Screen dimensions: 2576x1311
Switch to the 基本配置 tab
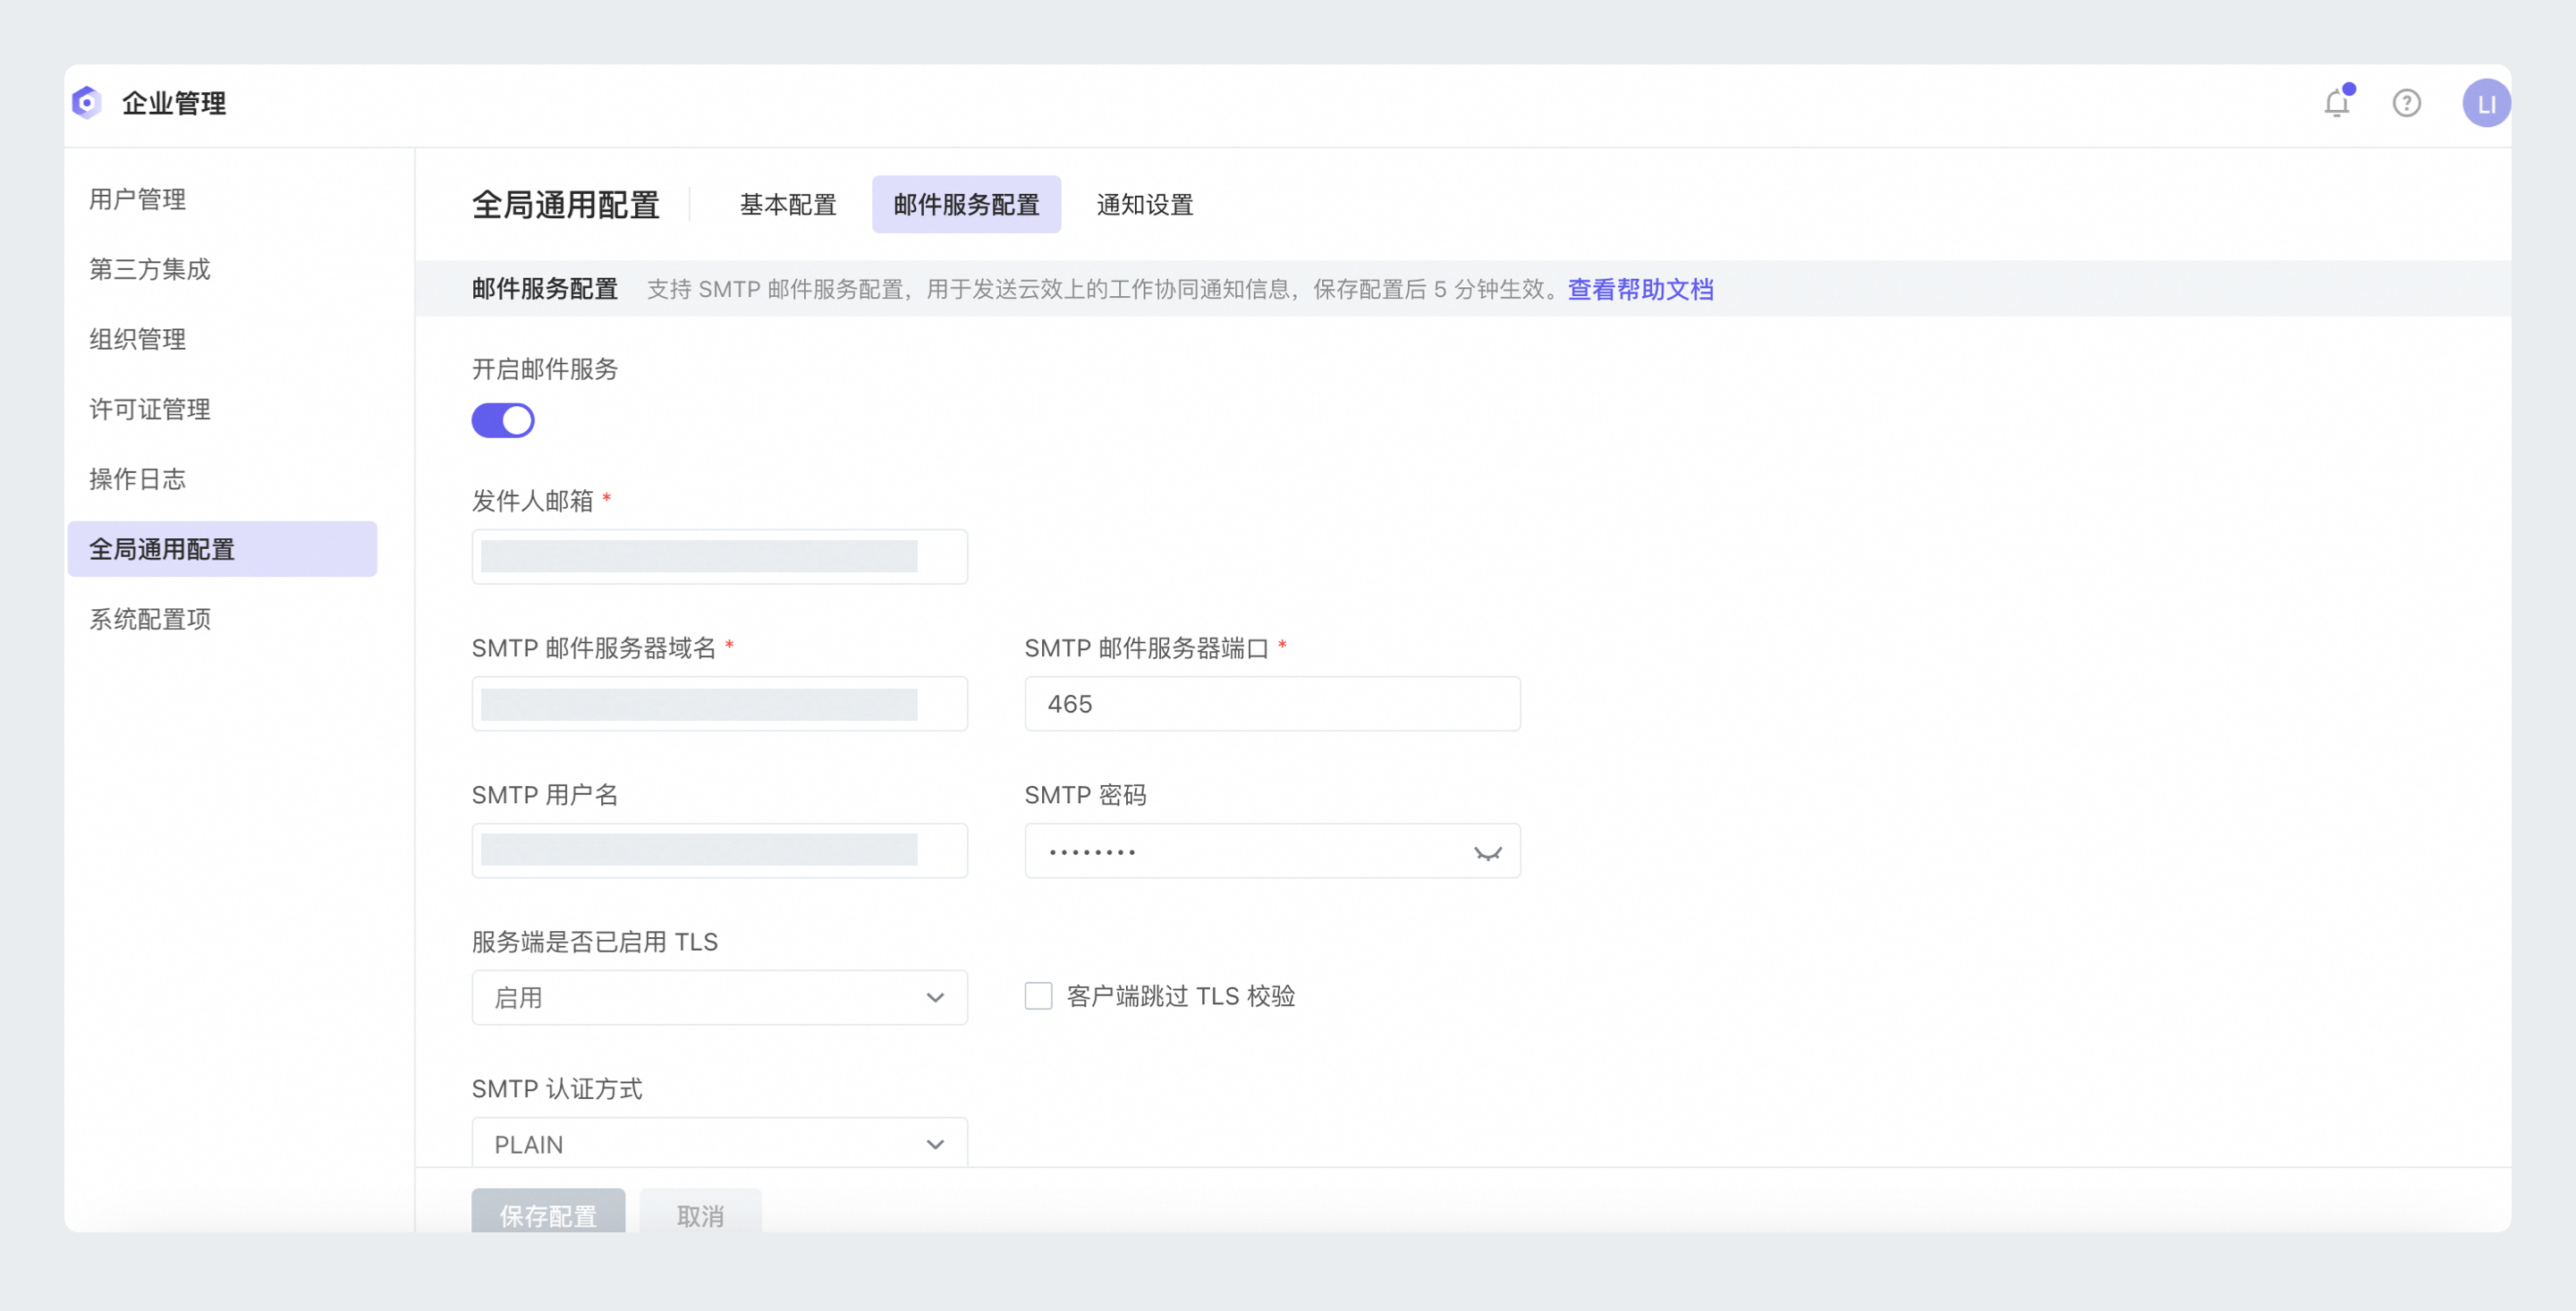(x=788, y=204)
